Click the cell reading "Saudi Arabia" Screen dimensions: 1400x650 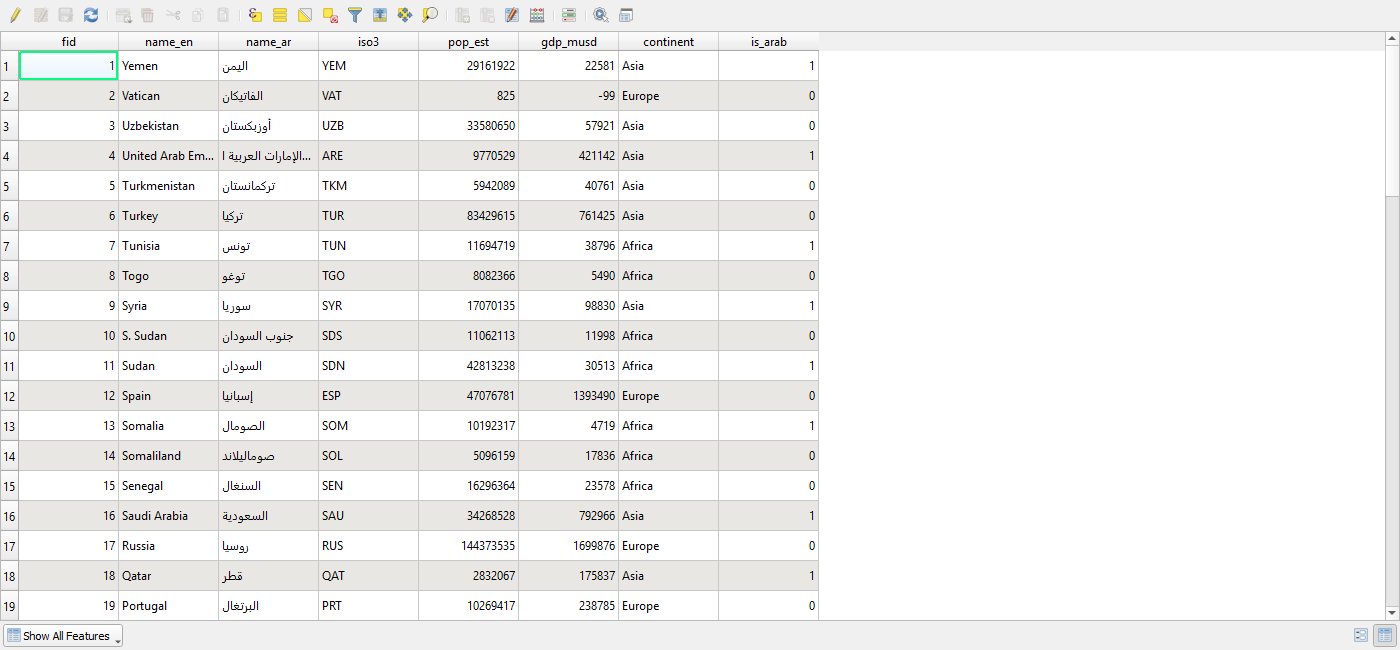pyautogui.click(x=168, y=516)
